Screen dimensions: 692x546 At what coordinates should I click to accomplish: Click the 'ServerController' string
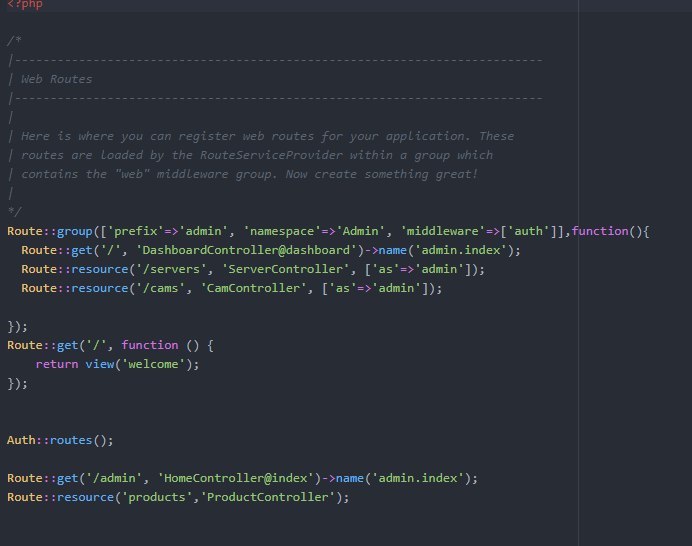pos(286,269)
